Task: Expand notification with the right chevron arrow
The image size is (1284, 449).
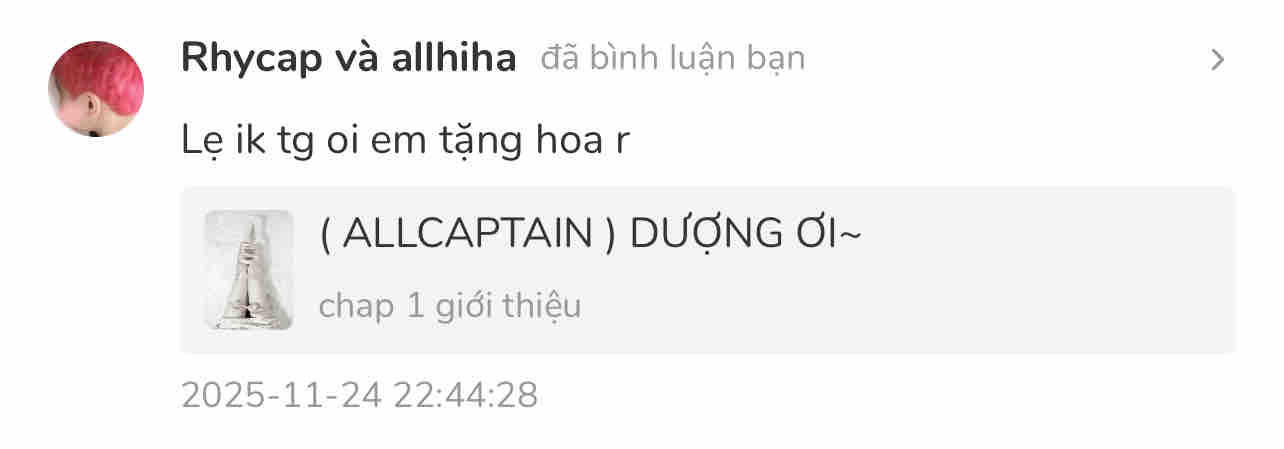Action: pyautogui.click(x=1217, y=60)
